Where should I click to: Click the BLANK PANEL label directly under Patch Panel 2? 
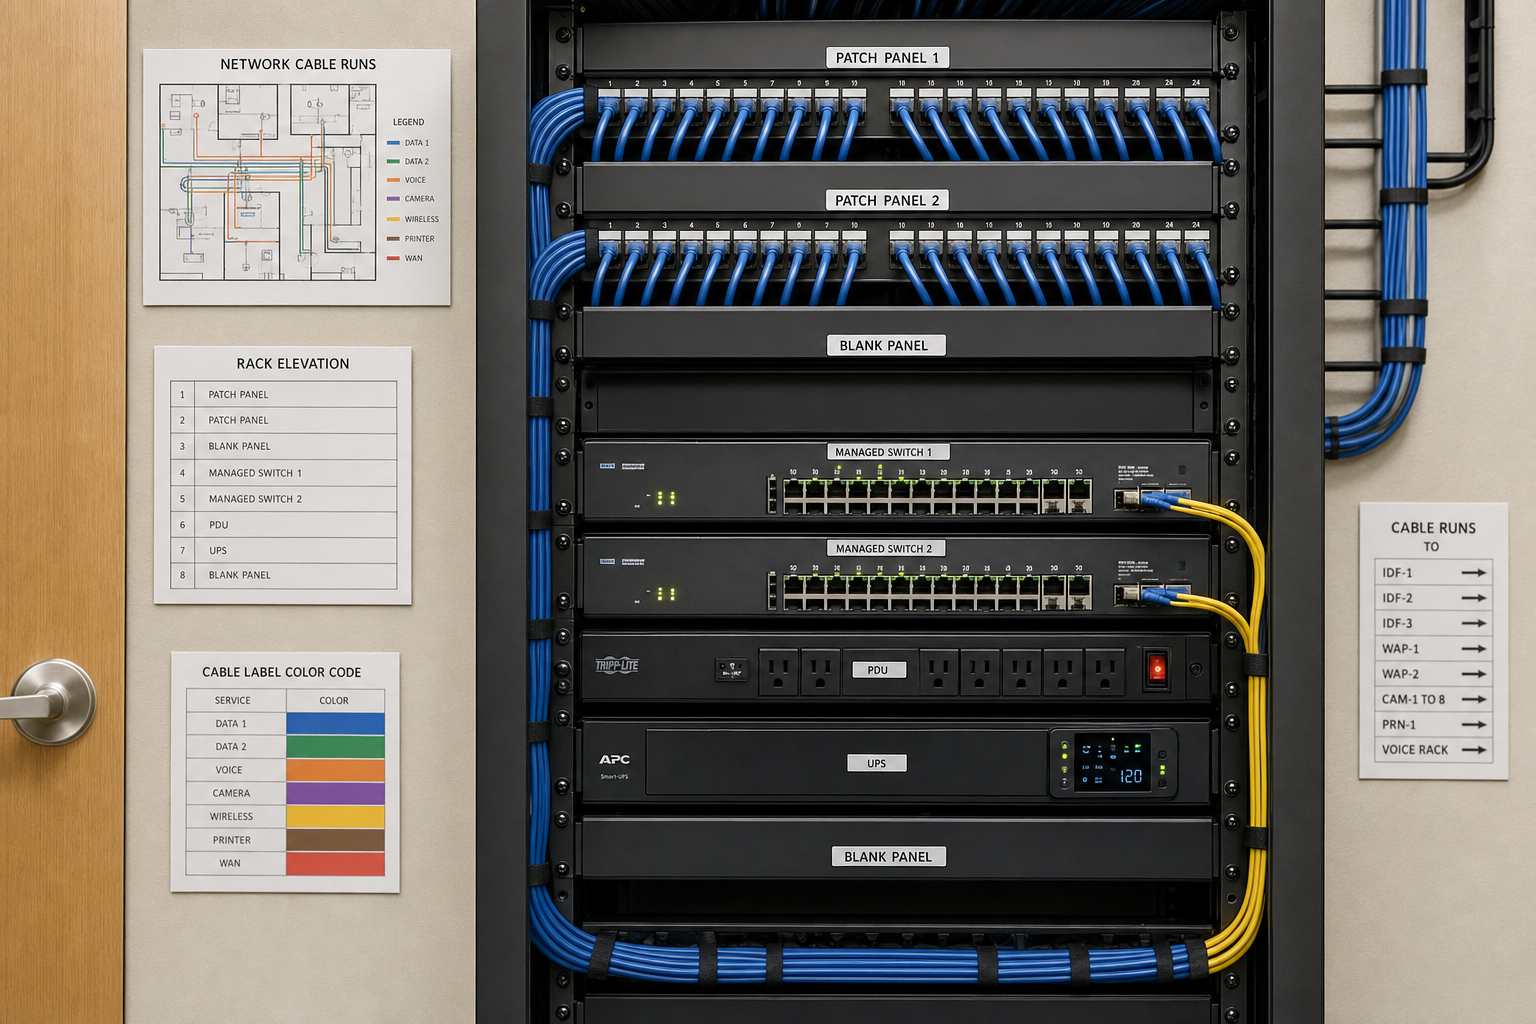click(885, 345)
